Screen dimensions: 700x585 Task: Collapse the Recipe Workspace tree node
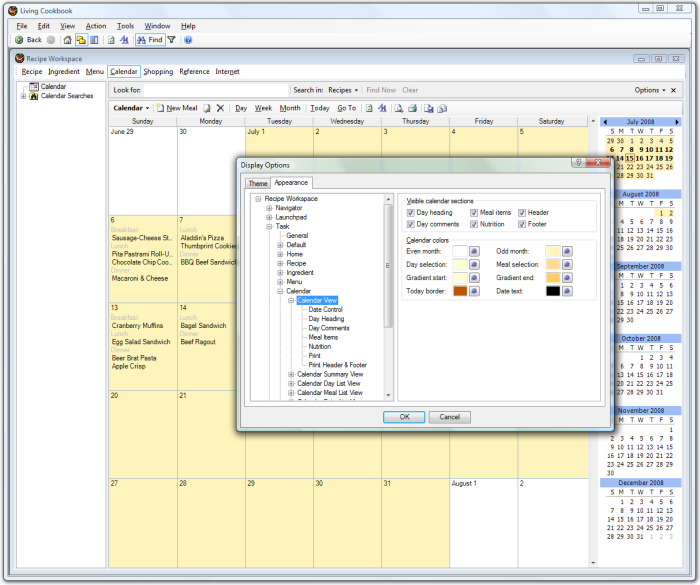[x=258, y=199]
